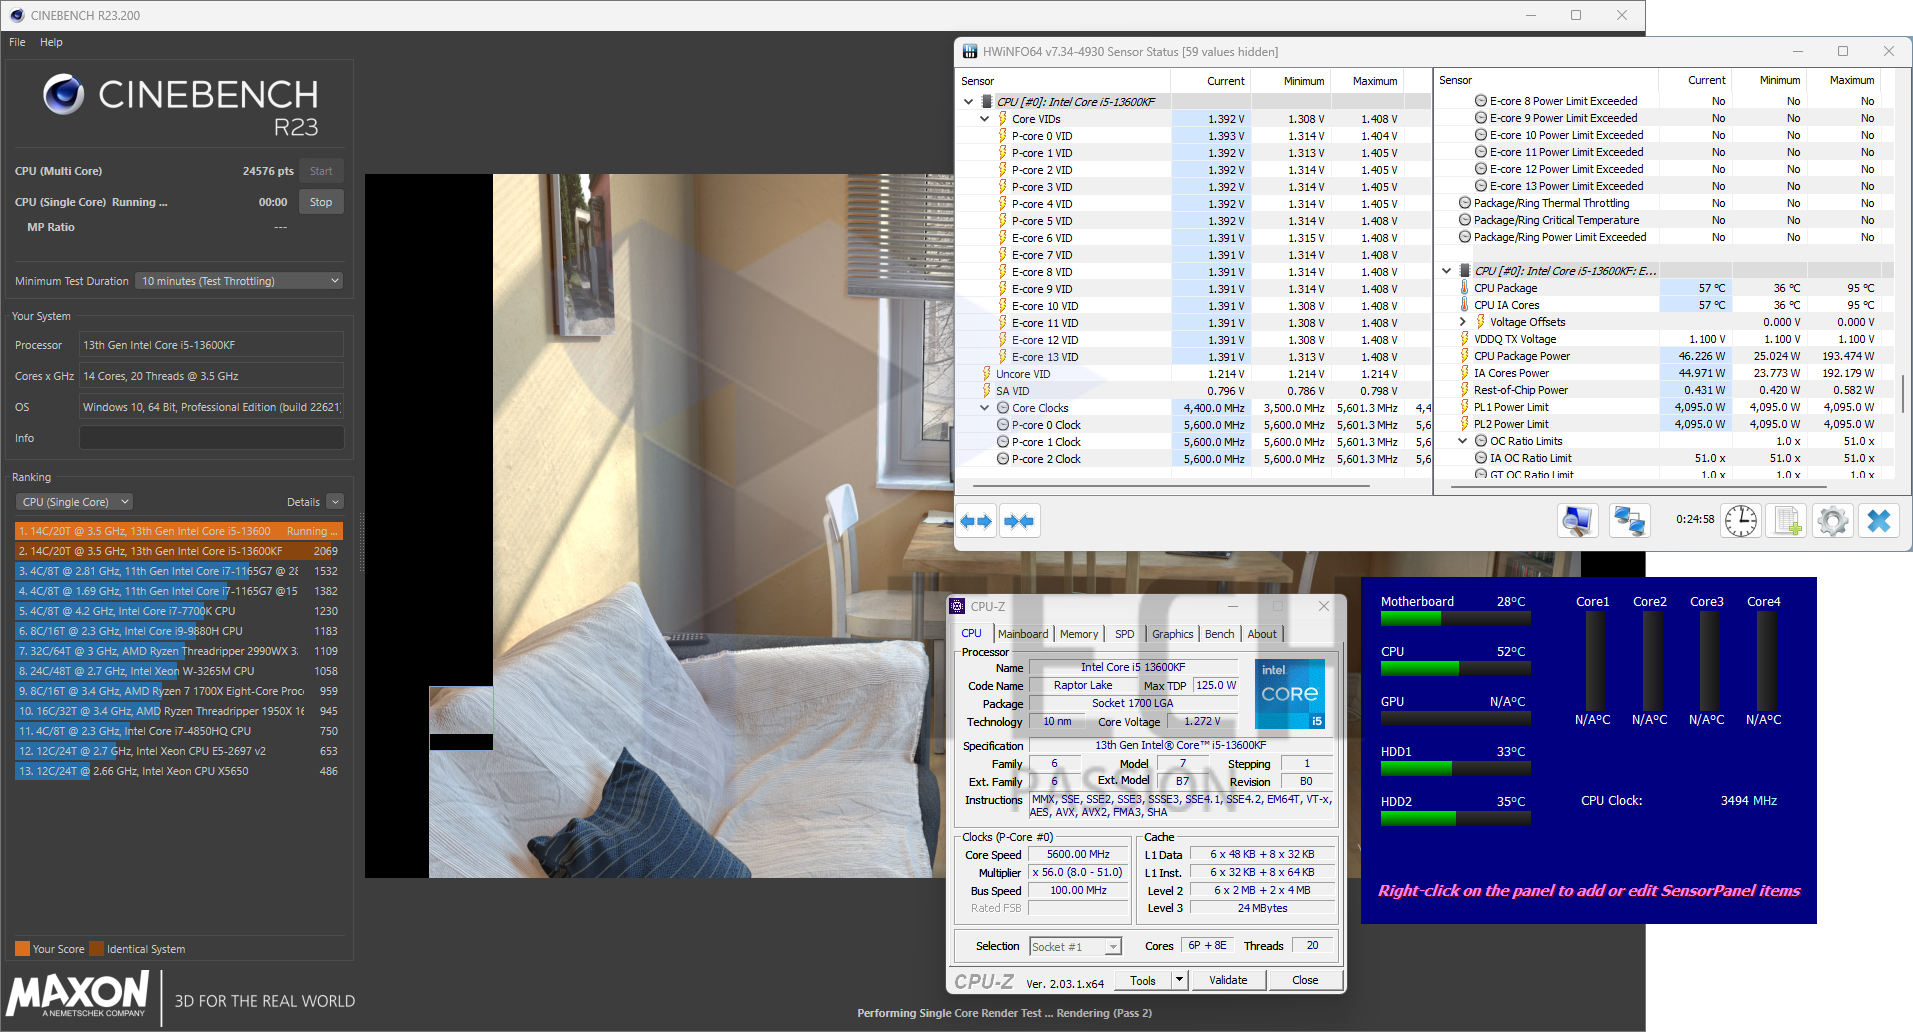Click the remote network computers icon
Screen dimensions: 1913x1032
pyautogui.click(x=1630, y=521)
